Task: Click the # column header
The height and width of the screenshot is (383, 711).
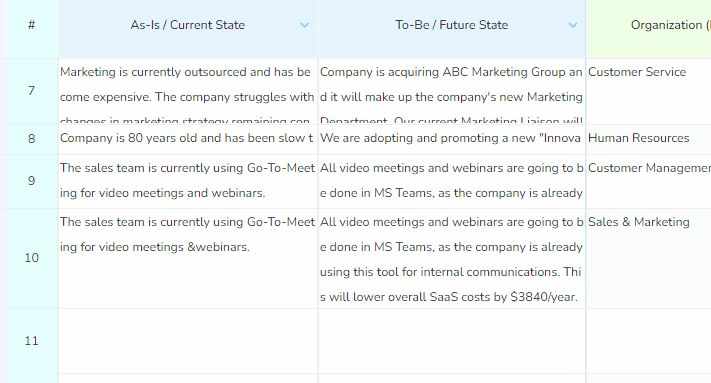Action: click(31, 25)
